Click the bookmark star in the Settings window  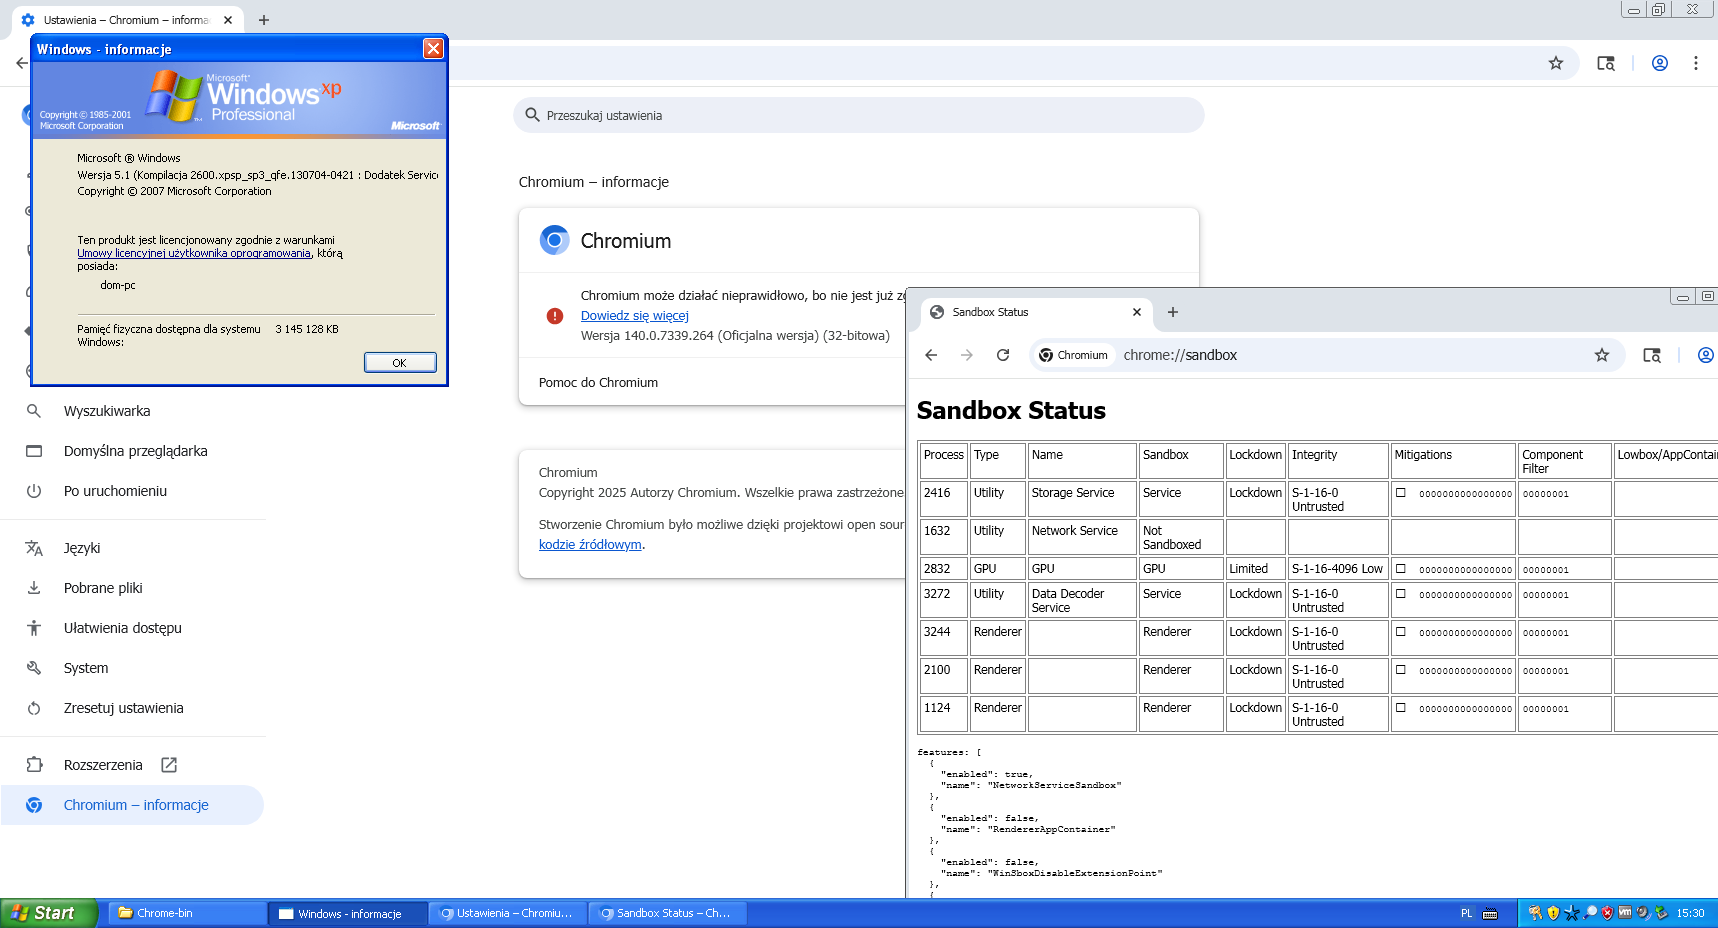1556,63
